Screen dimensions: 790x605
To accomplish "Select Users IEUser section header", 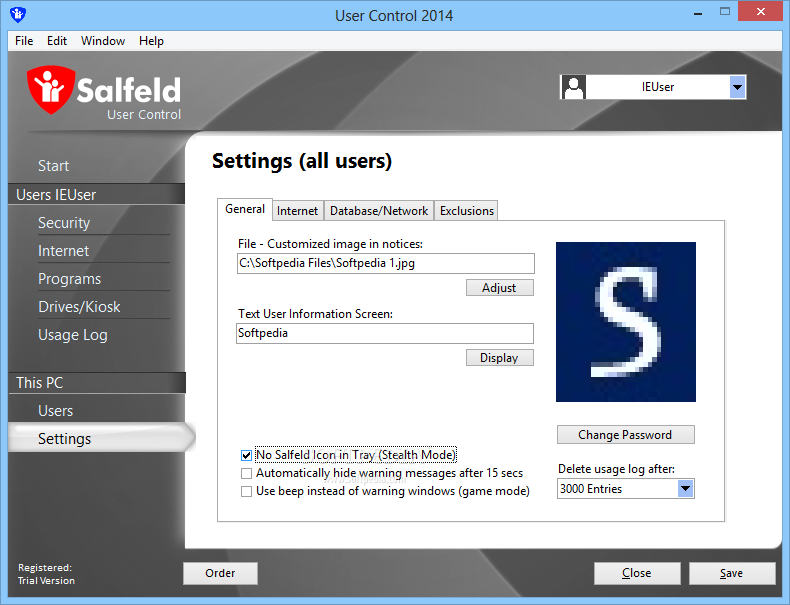I will point(96,194).
